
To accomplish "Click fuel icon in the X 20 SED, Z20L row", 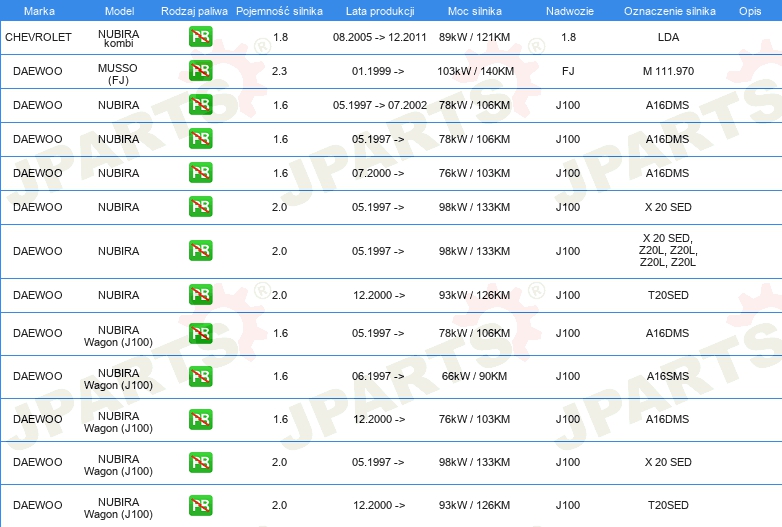I will 200,251.
